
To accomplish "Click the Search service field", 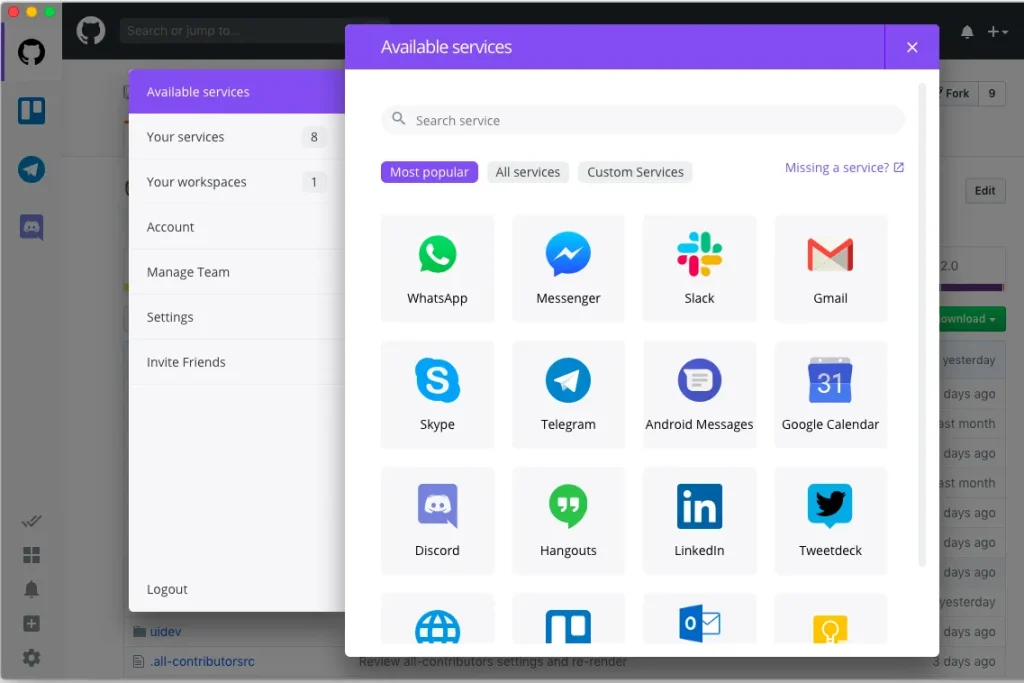I will point(643,120).
